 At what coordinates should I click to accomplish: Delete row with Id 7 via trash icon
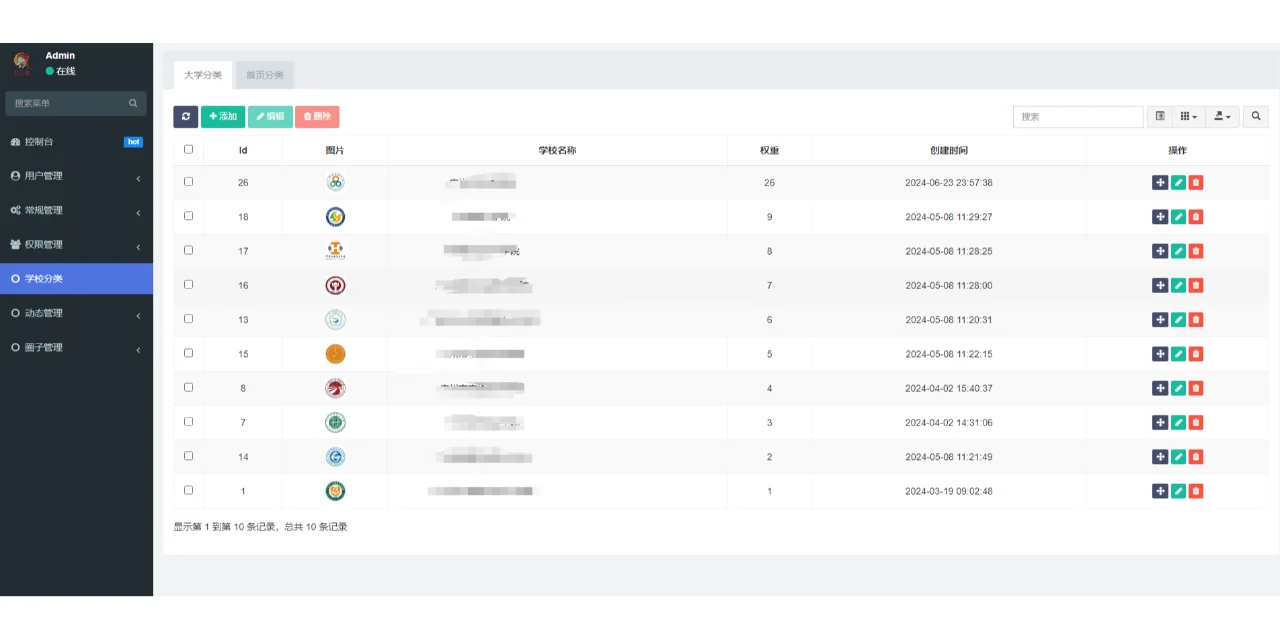(1196, 422)
